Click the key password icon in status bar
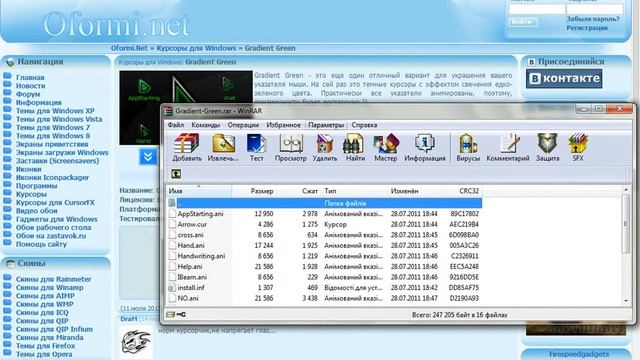This screenshot has width=640, height=360. click(181, 315)
